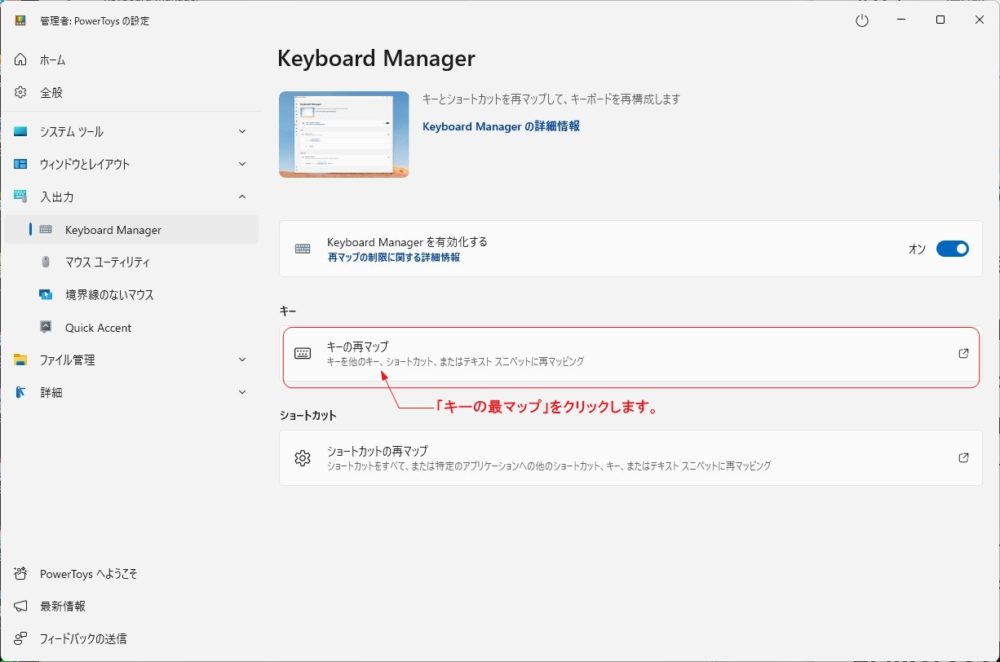Click the power icon in title bar

[862, 20]
